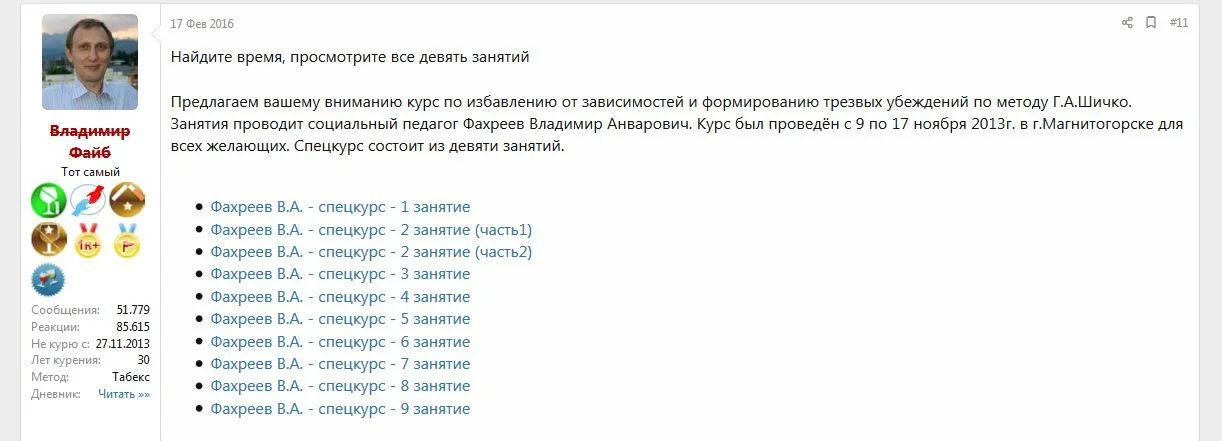Viewport: 1222px width, 441px height.
Task: Open the post permalink #11
Action: [1178, 23]
